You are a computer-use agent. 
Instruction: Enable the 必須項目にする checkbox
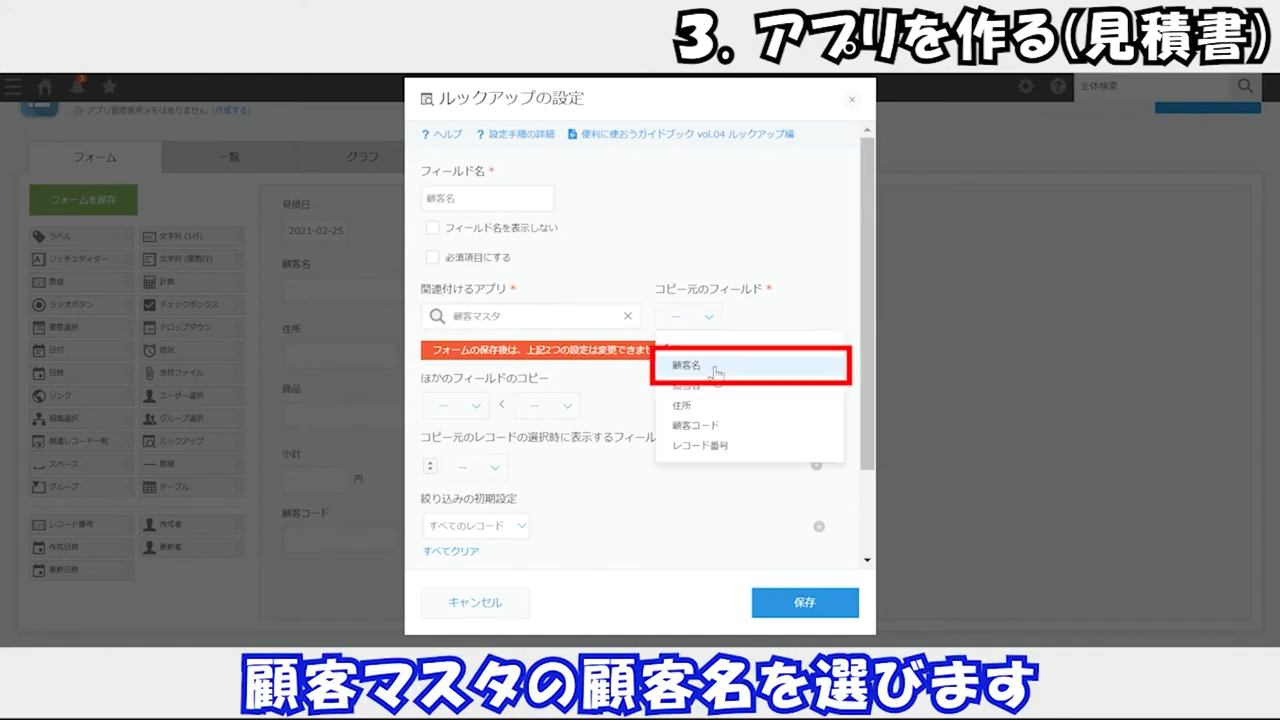[x=433, y=257]
